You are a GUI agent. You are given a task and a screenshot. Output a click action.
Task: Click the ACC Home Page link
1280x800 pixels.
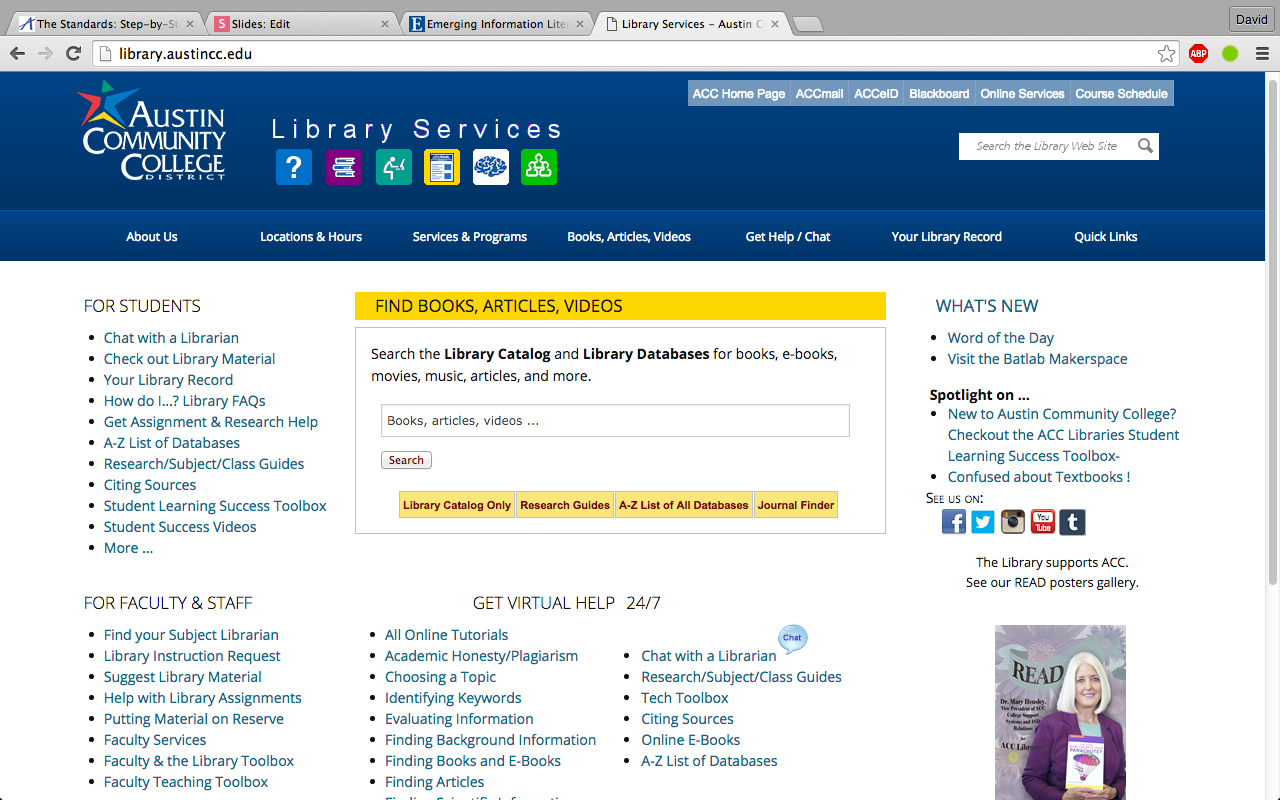[739, 94]
